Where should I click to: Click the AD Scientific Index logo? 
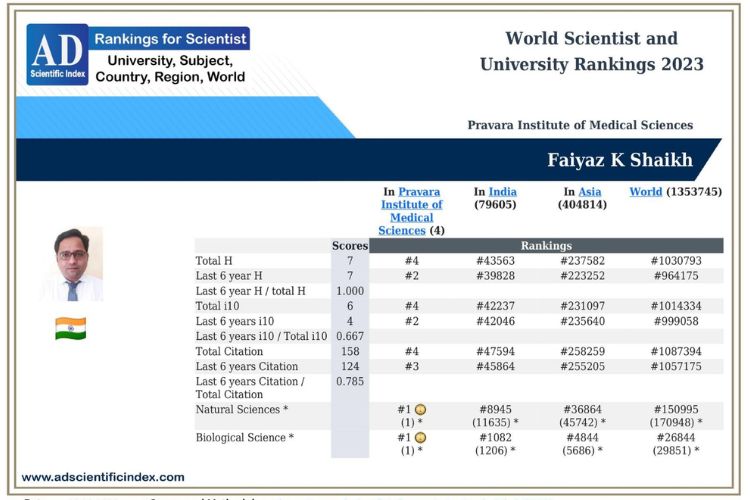(57, 54)
